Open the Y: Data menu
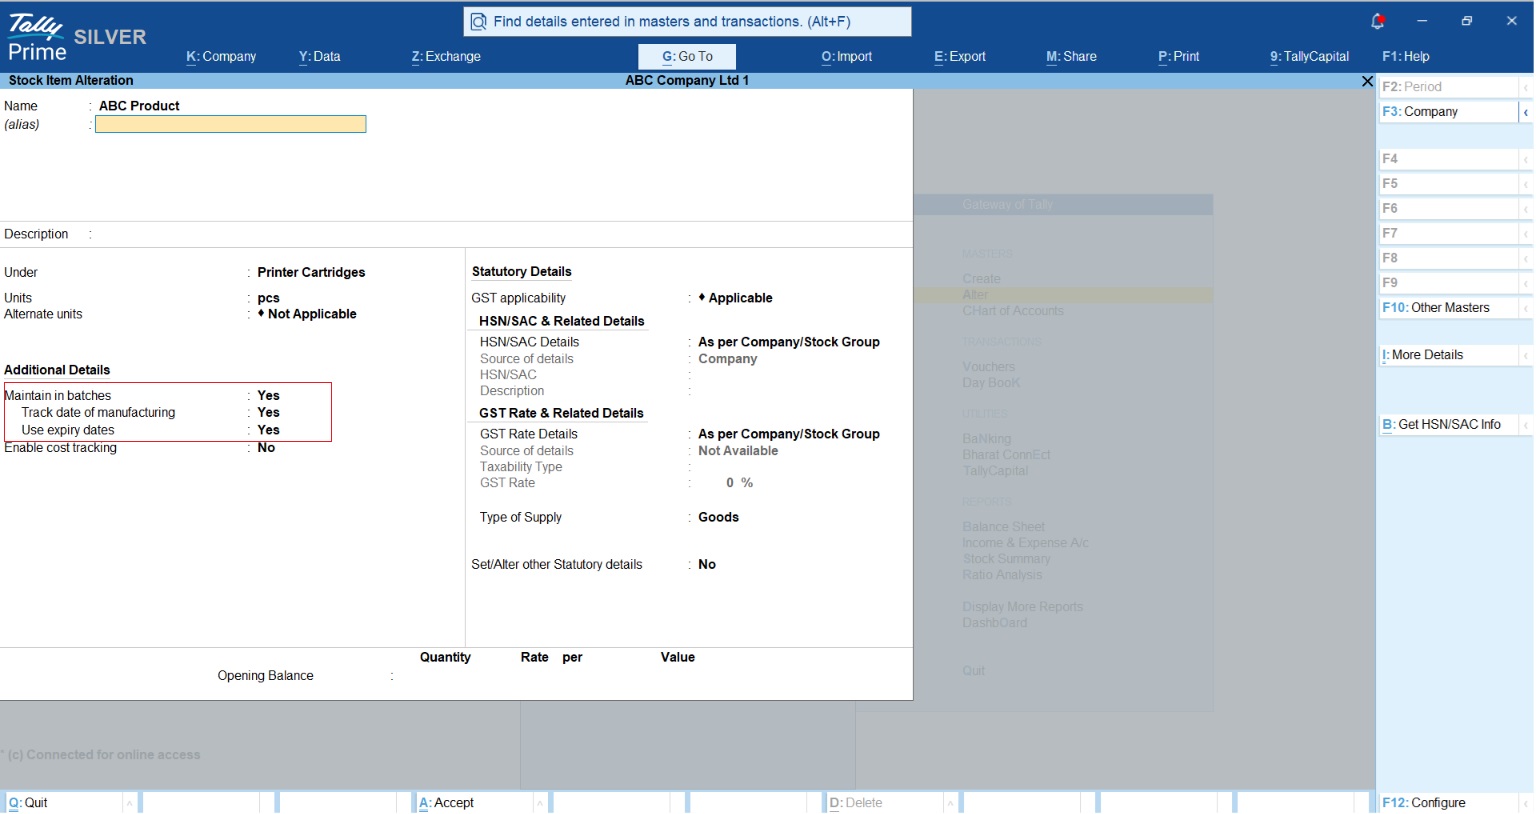The image size is (1536, 814). [x=319, y=57]
